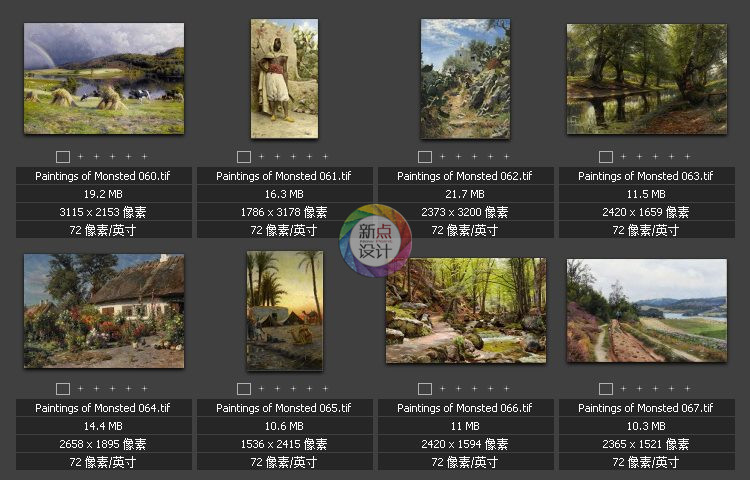Set second rating star for Monsted 064.tif
The width and height of the screenshot is (750, 480).
[x=97, y=388]
